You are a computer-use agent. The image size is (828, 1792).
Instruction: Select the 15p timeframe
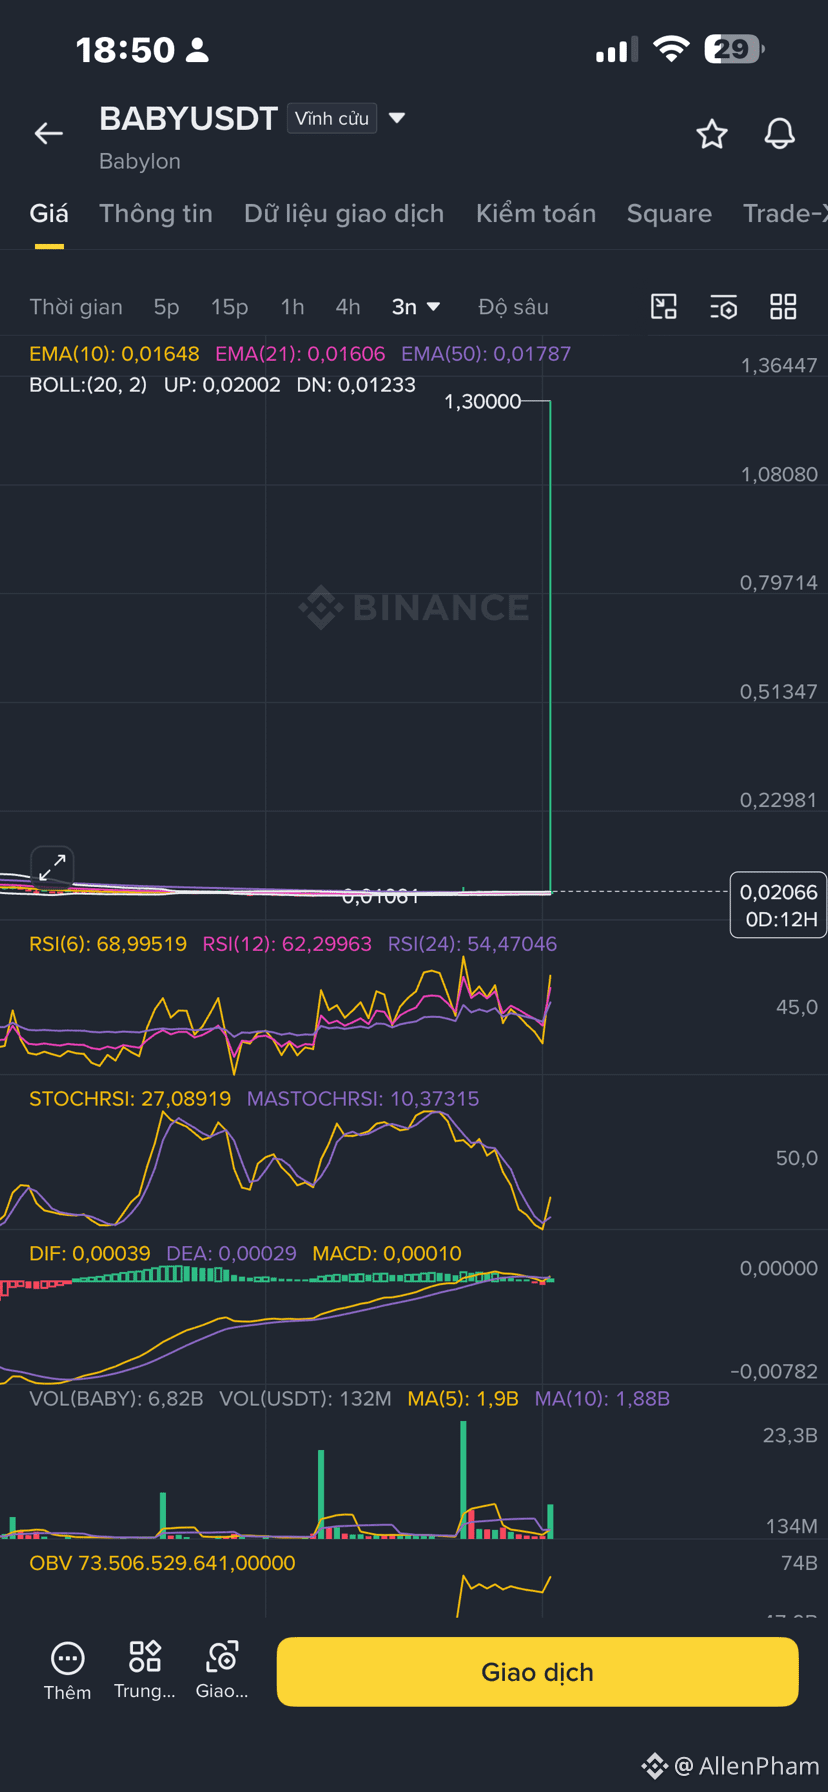tap(229, 307)
